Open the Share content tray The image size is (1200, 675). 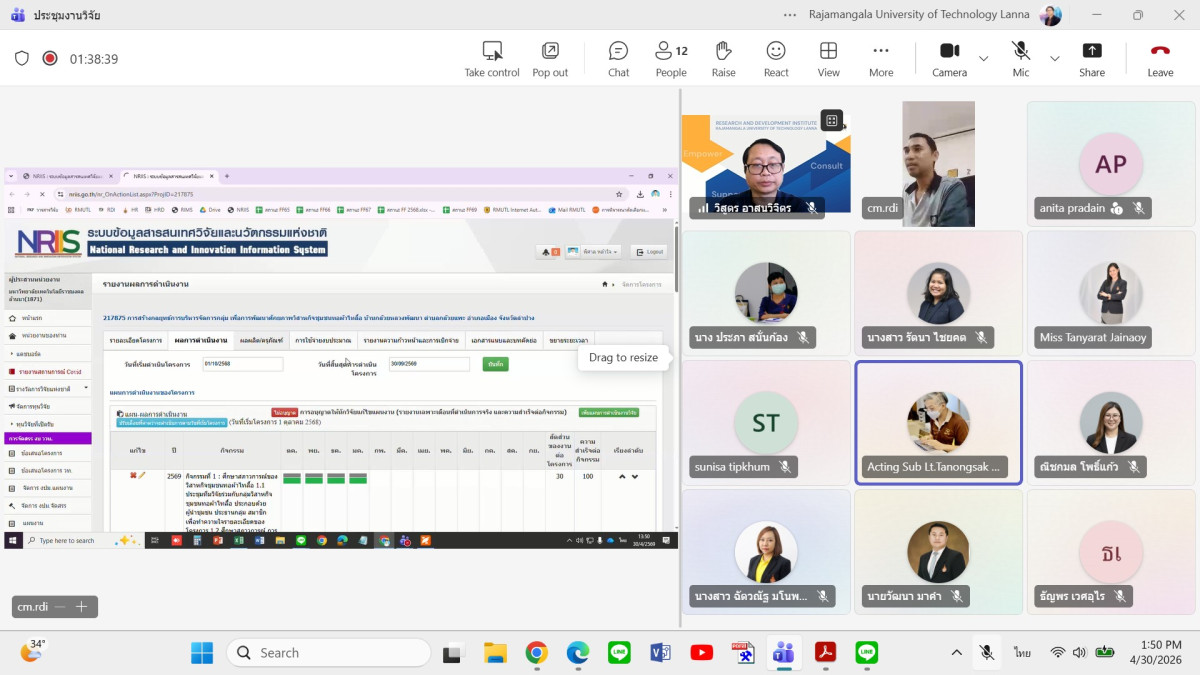tap(1092, 58)
